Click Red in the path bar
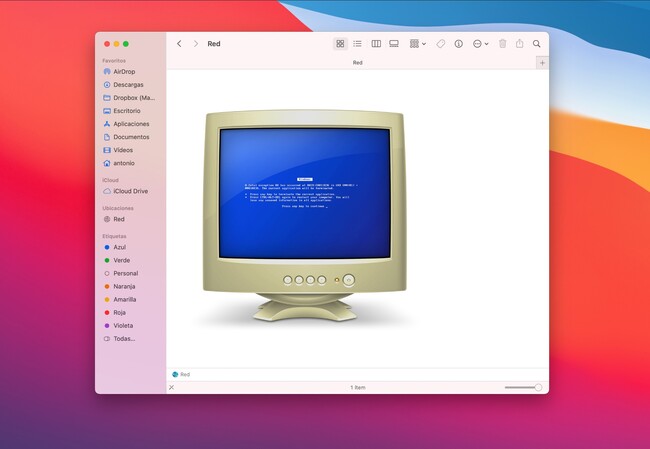This screenshot has height=449, width=650. tap(181, 374)
